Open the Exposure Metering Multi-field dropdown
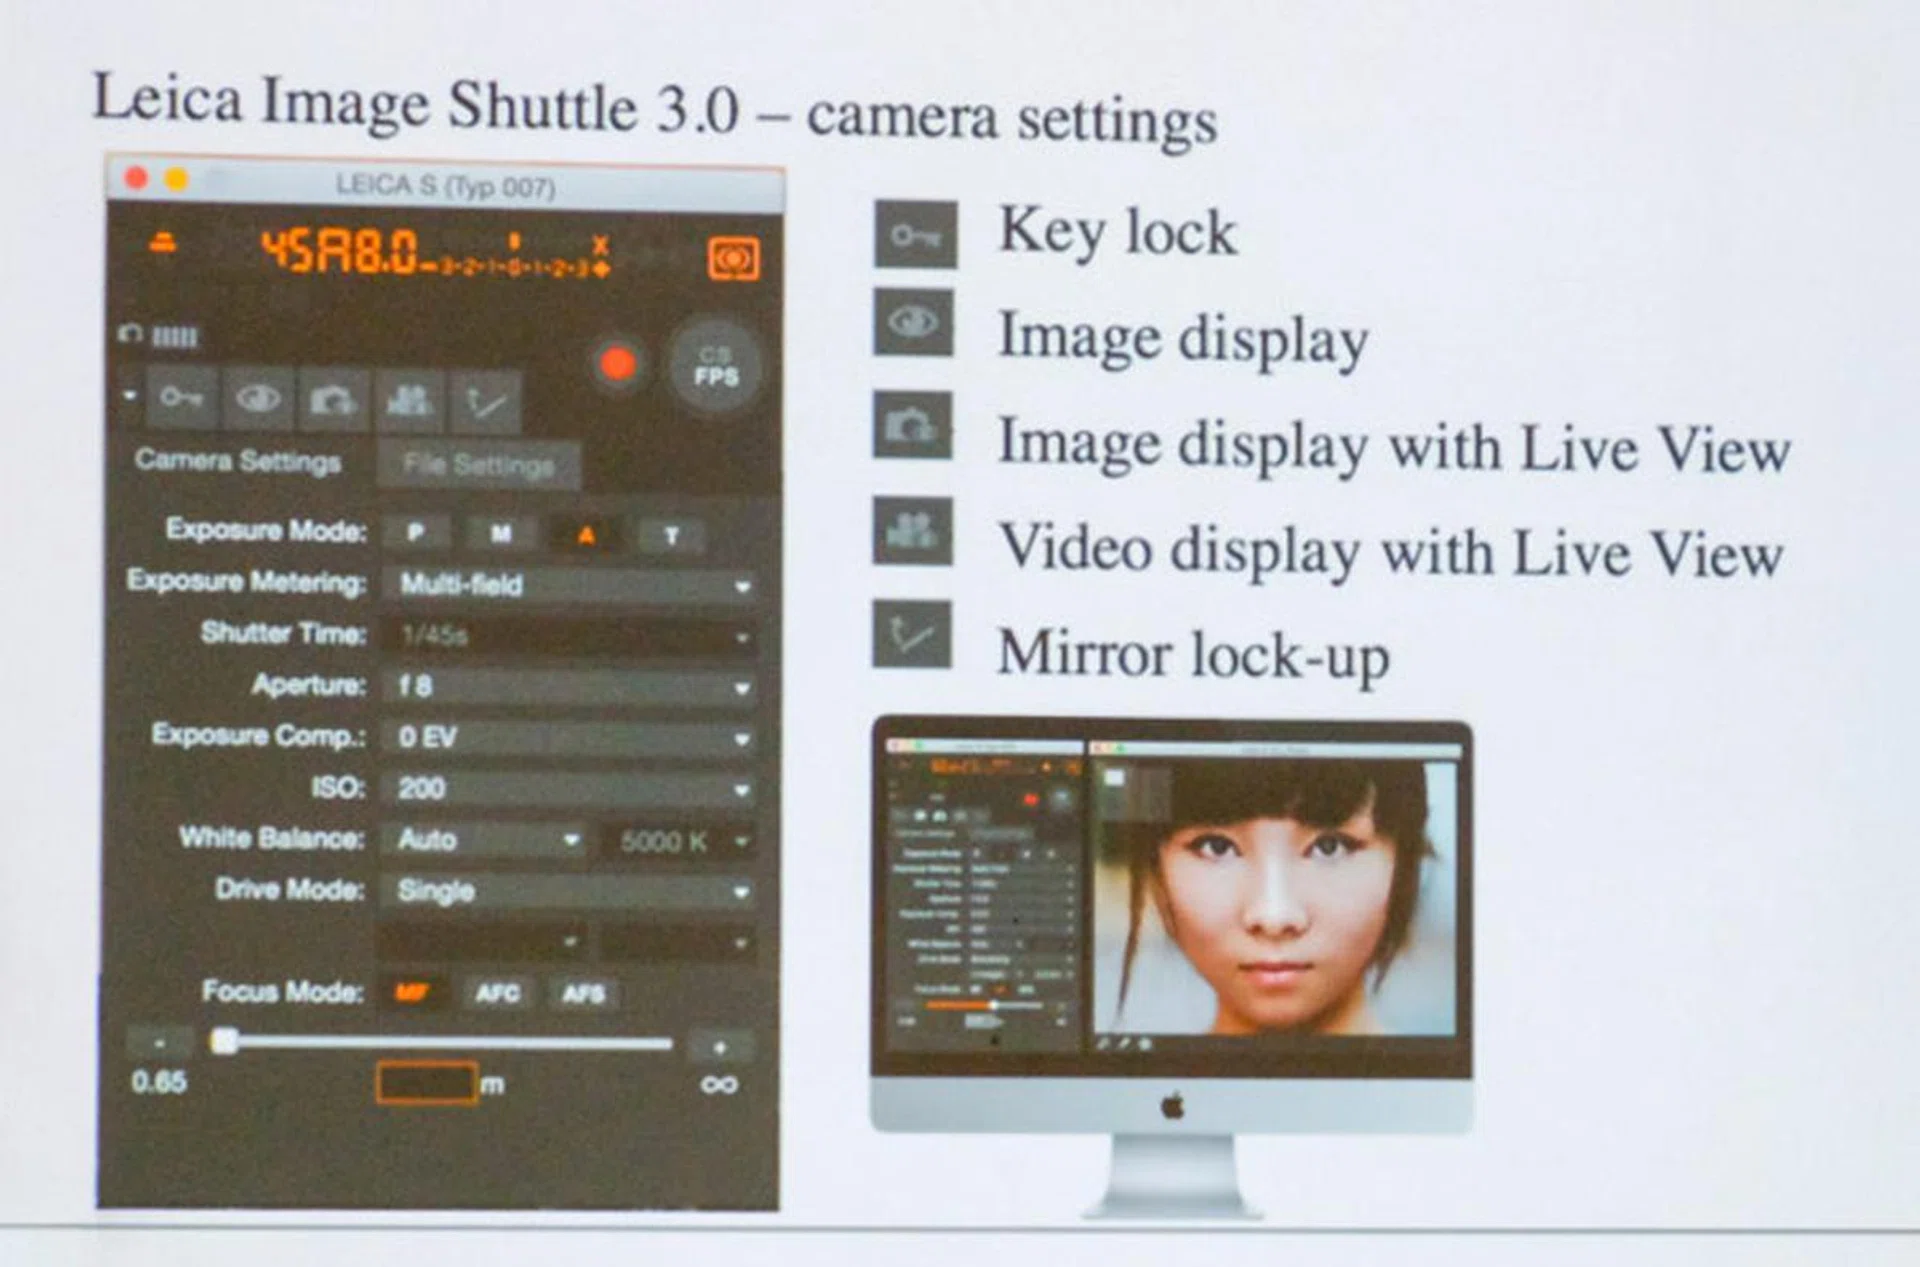This screenshot has width=1920, height=1267. pos(568,585)
